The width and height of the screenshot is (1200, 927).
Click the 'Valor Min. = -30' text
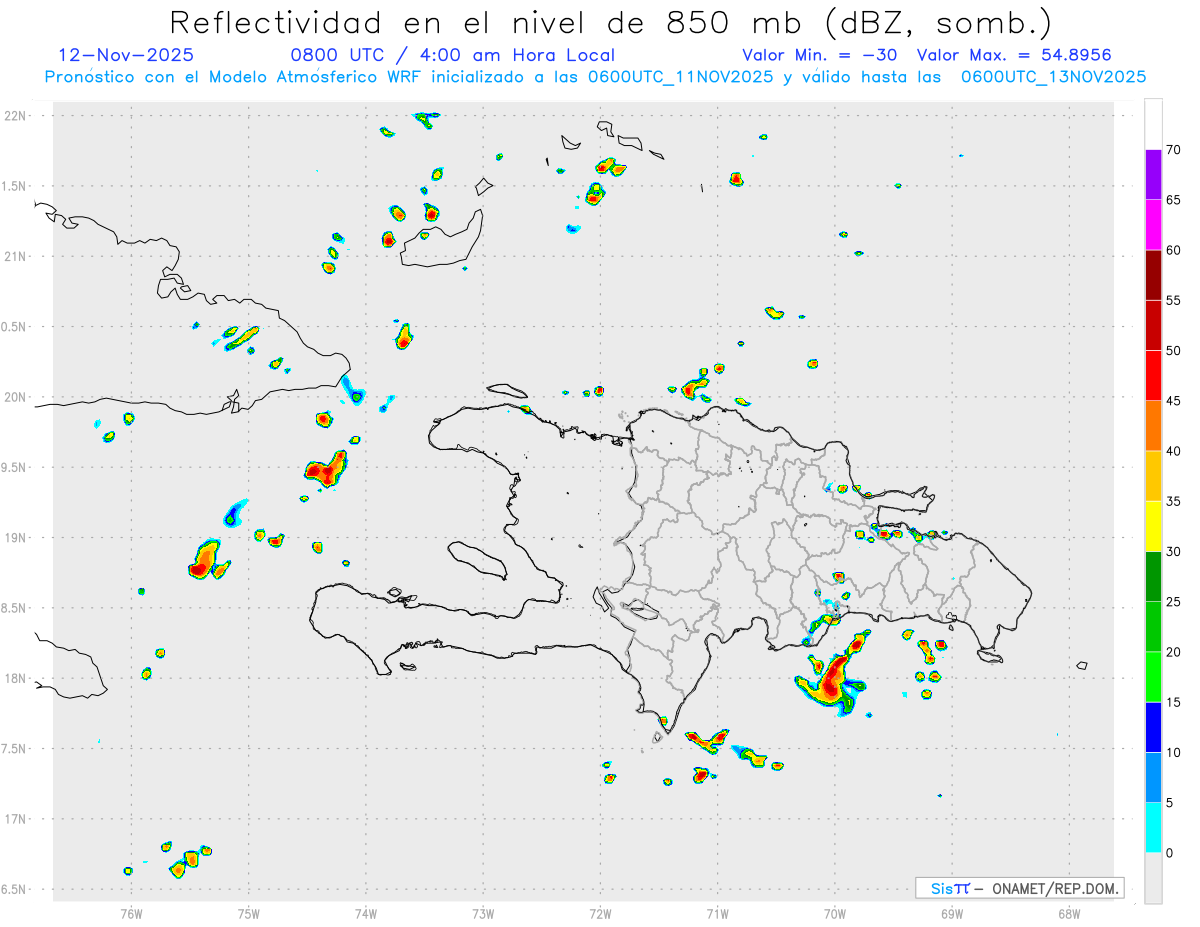819,55
